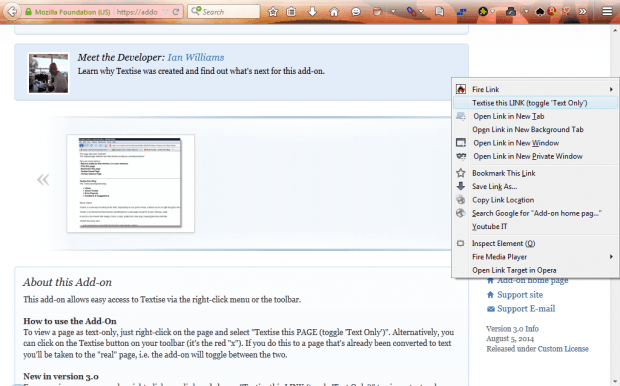Open the Downloads arrow icon
The image size is (620, 386).
coord(312,12)
